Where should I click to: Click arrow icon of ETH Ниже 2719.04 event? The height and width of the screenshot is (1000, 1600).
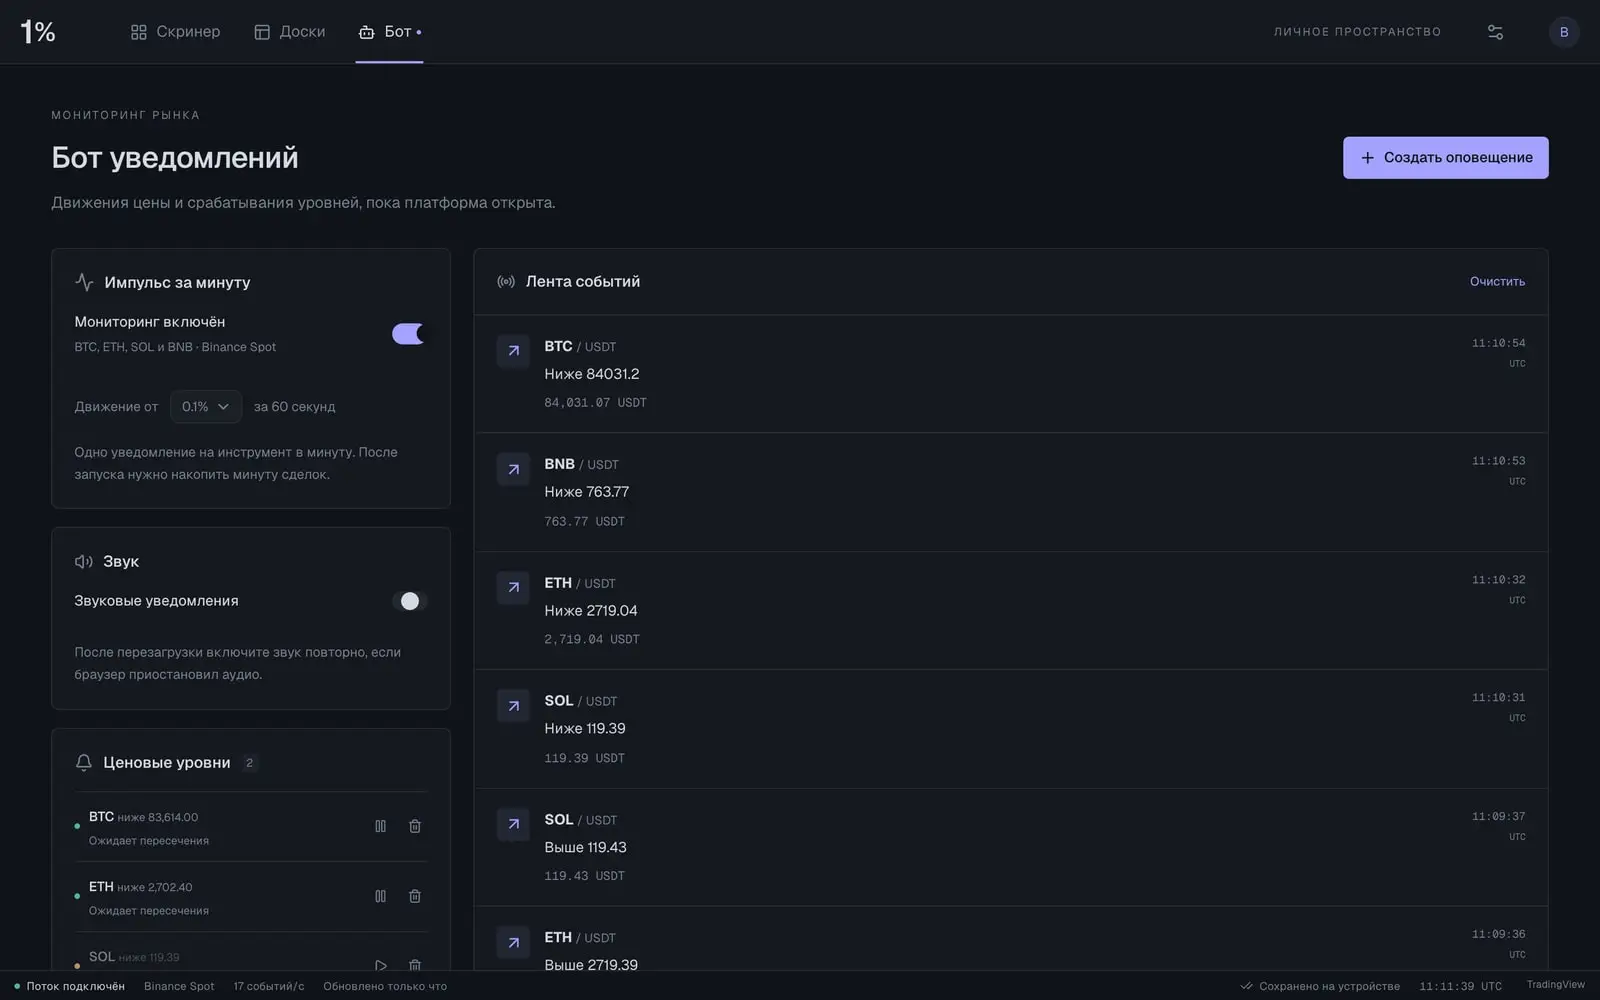(513, 587)
